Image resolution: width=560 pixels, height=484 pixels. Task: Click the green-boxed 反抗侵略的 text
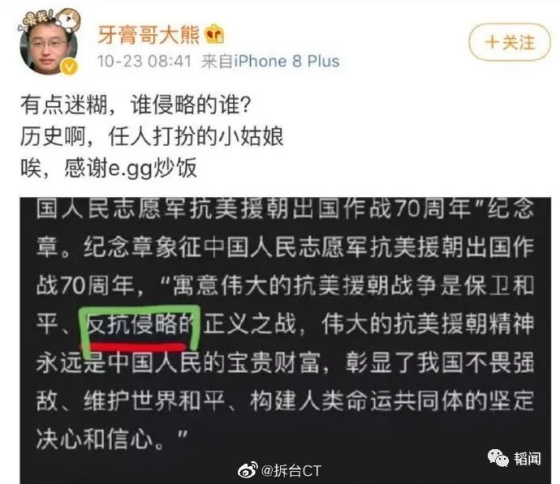(139, 325)
